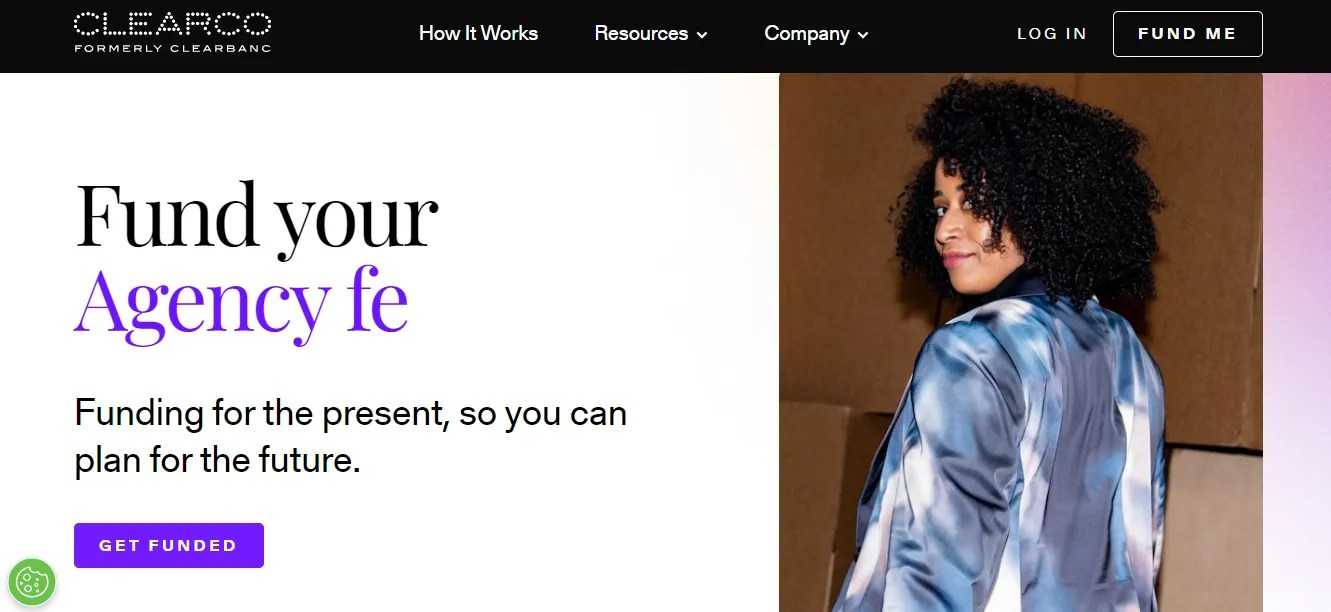This screenshot has height=612, width=1331.
Task: Click the 'Funding for the present' subheading line
Action: pyautogui.click(x=351, y=413)
